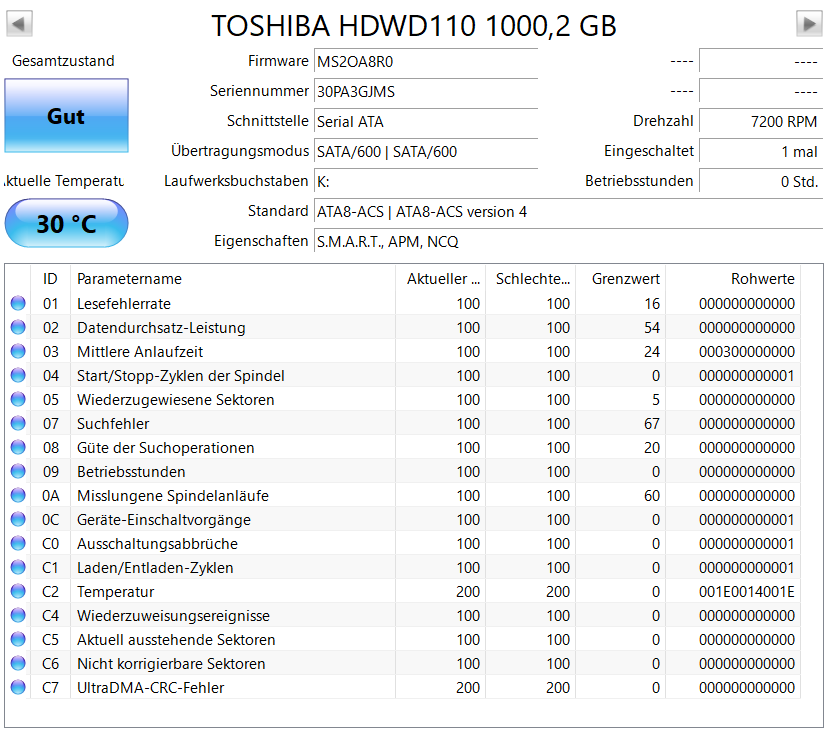Go to next disk with right arrow

(809, 24)
